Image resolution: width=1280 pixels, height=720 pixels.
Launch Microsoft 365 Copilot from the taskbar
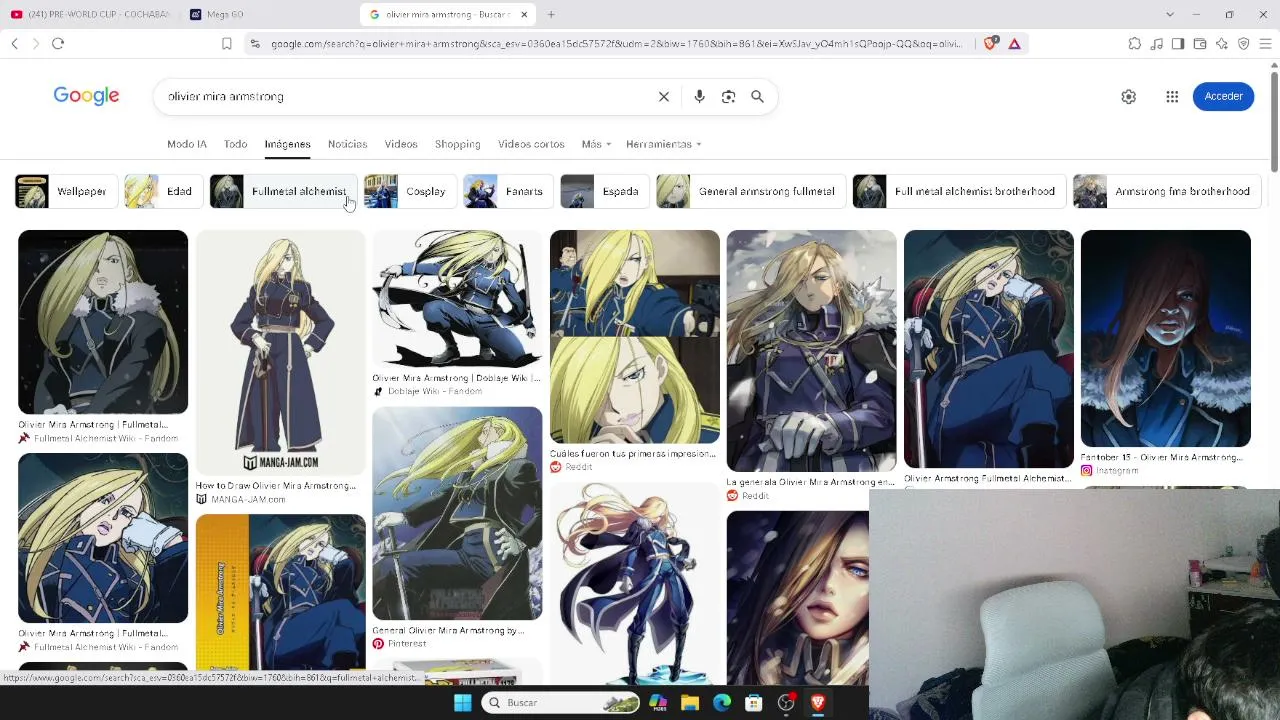(x=658, y=703)
